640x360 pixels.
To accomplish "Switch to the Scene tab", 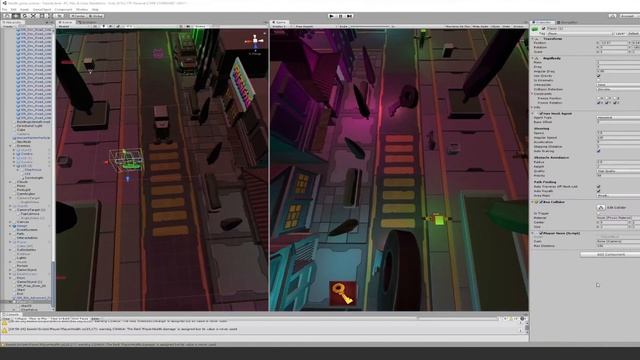I will coord(66,22).
